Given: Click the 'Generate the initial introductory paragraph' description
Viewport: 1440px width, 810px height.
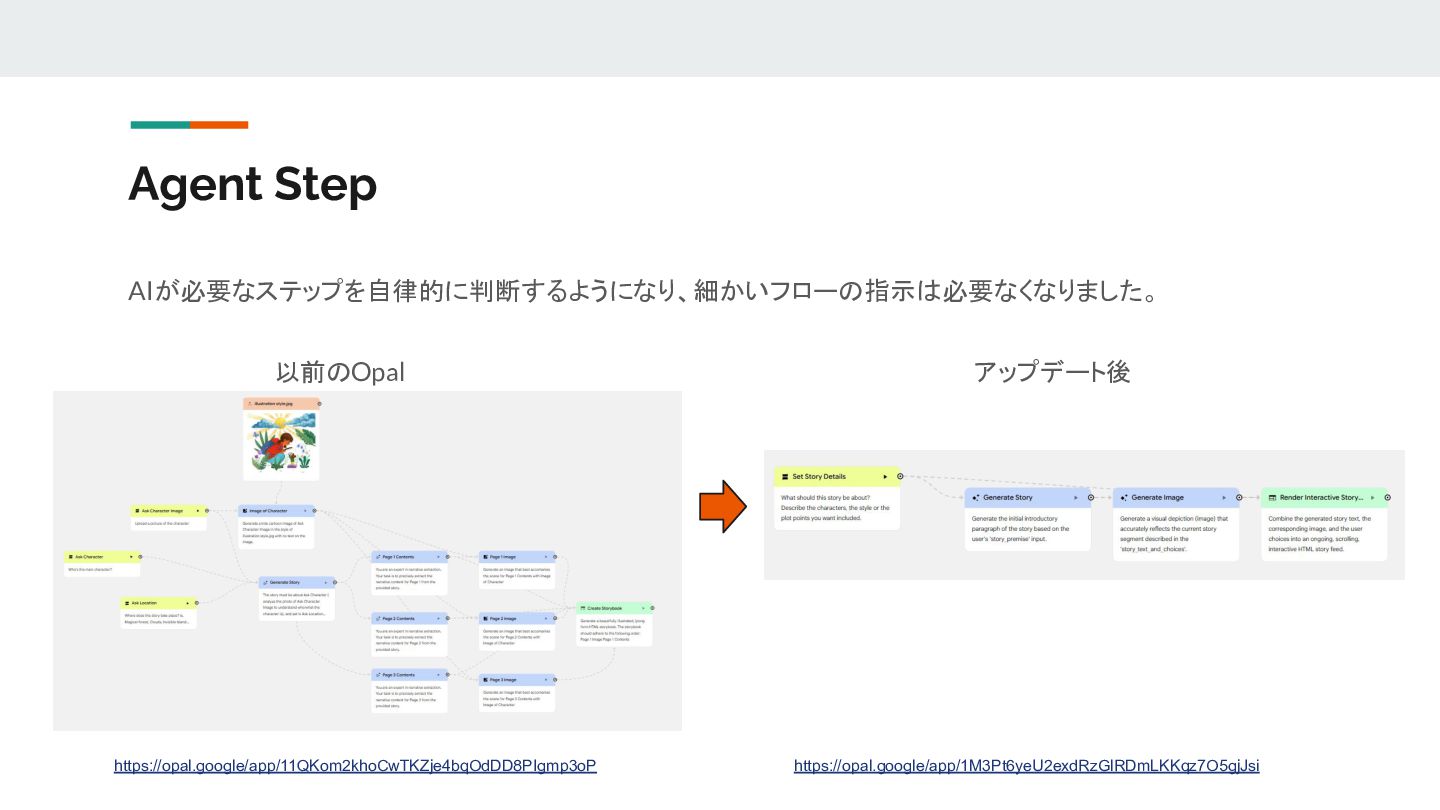Looking at the screenshot, I should point(1021,529).
